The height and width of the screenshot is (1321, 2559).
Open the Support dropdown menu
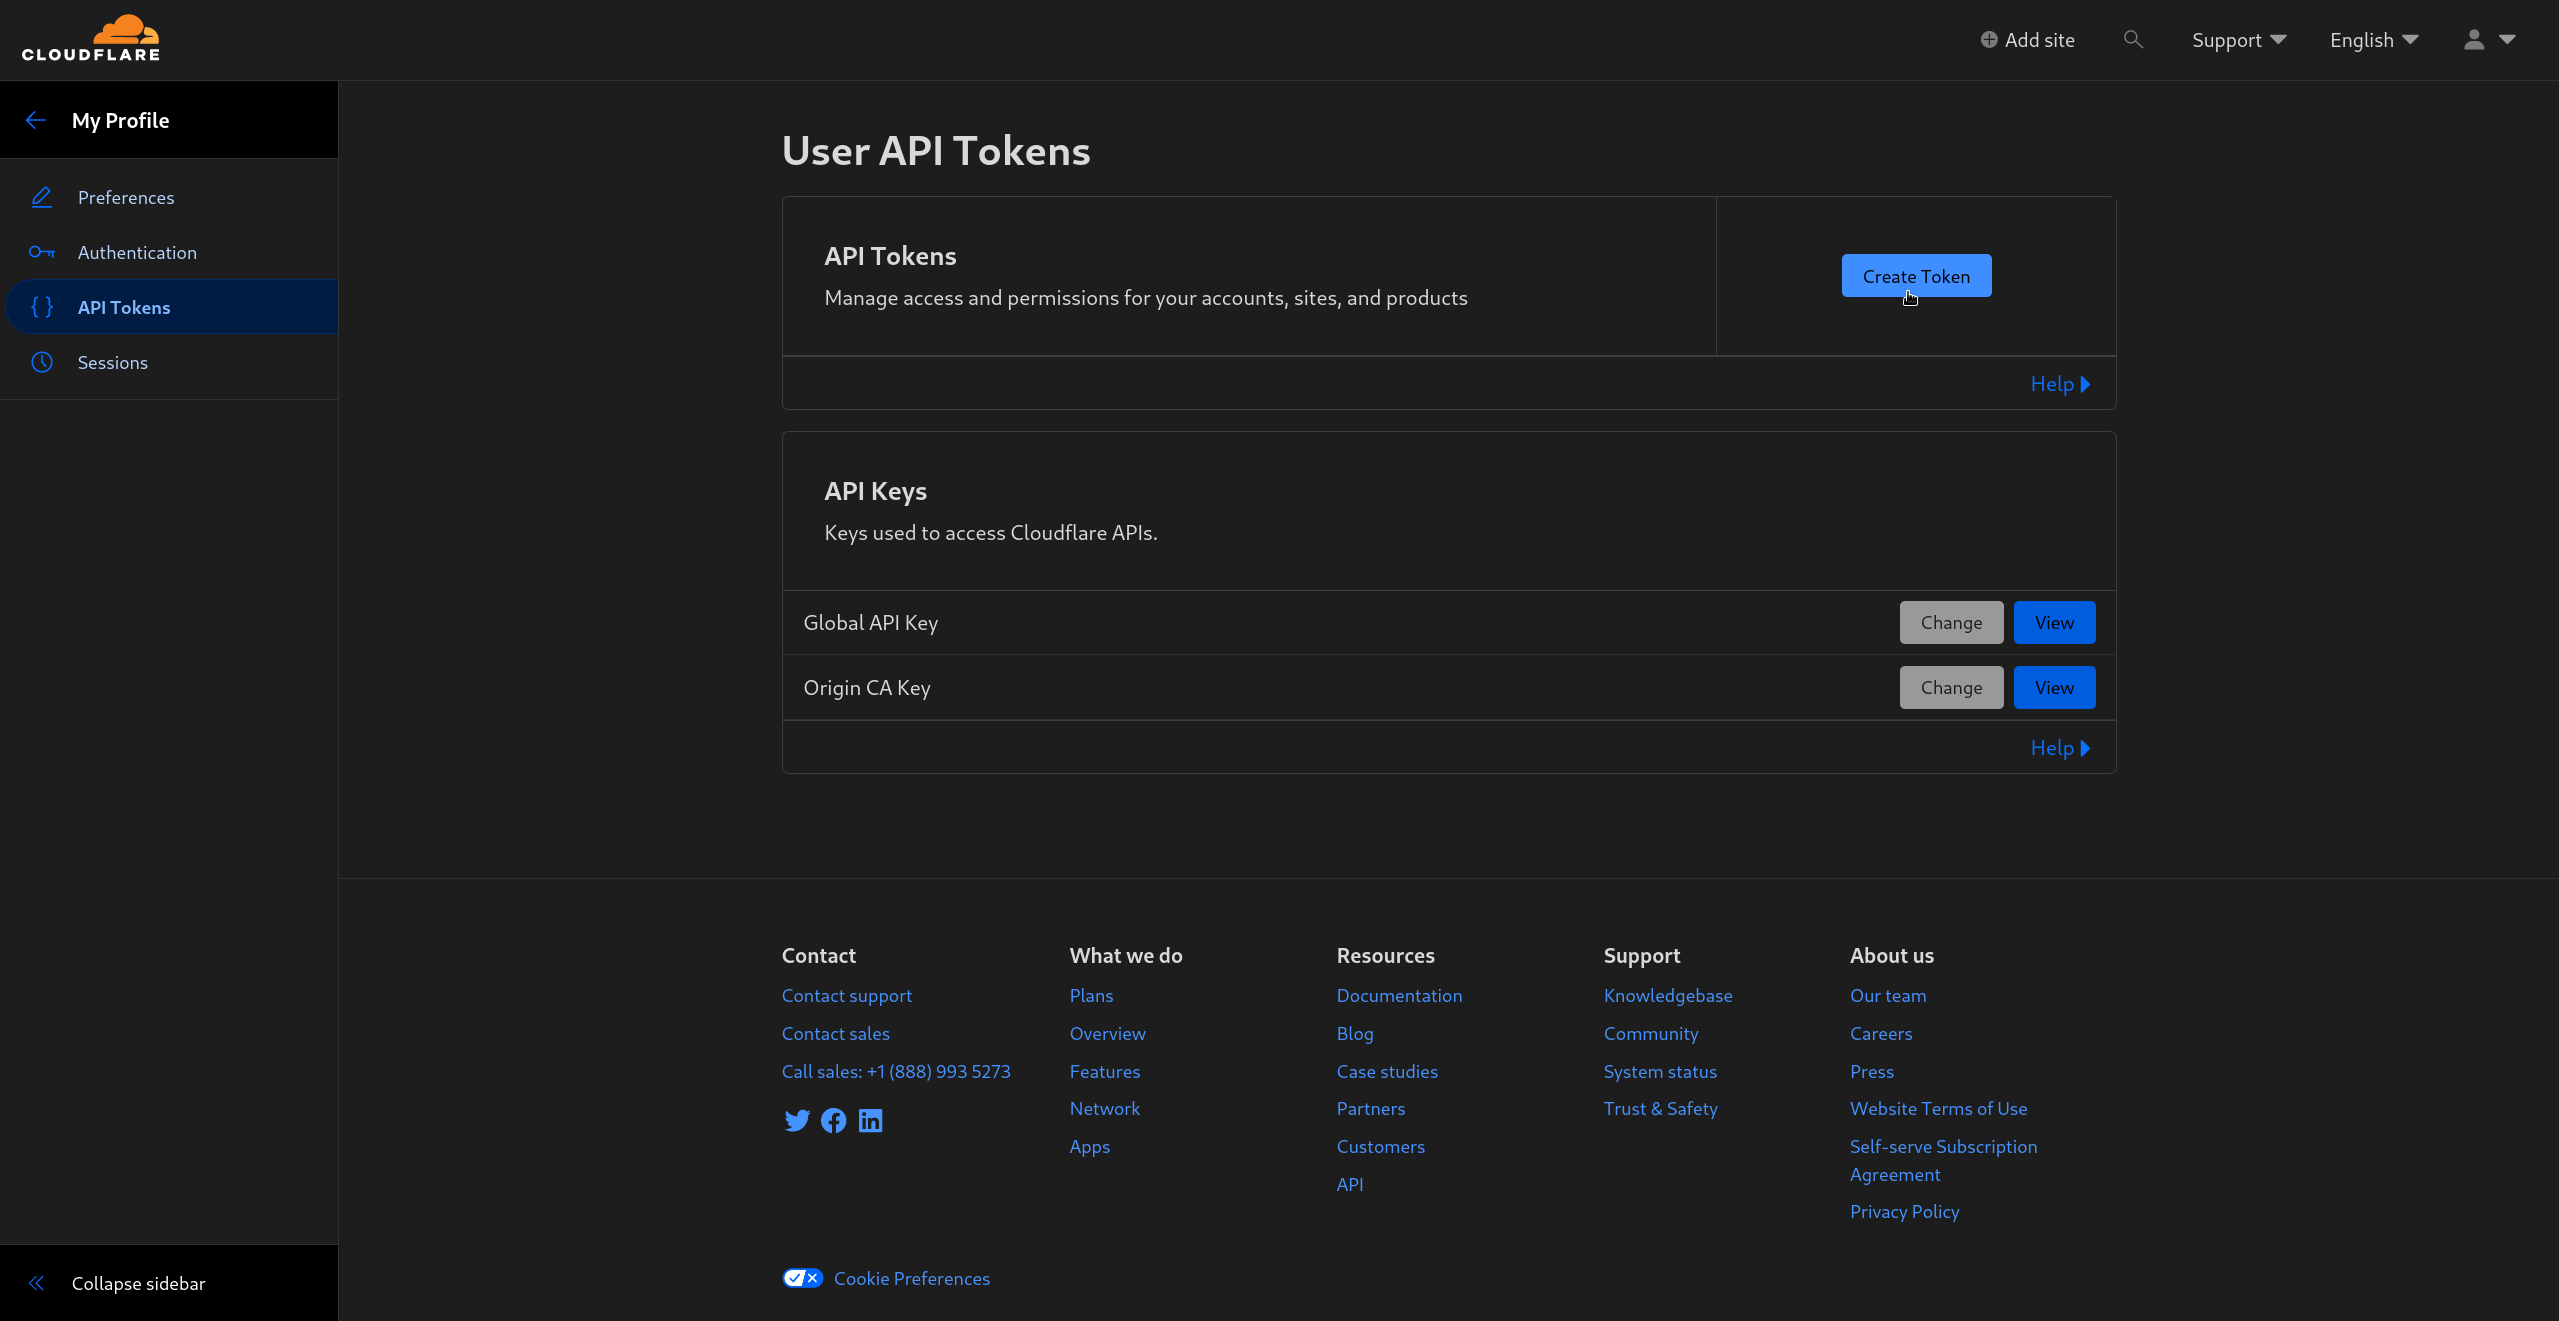pos(2239,40)
